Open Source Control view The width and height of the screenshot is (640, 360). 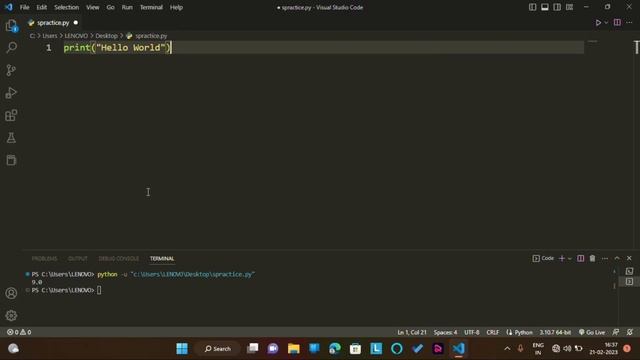coord(11,70)
